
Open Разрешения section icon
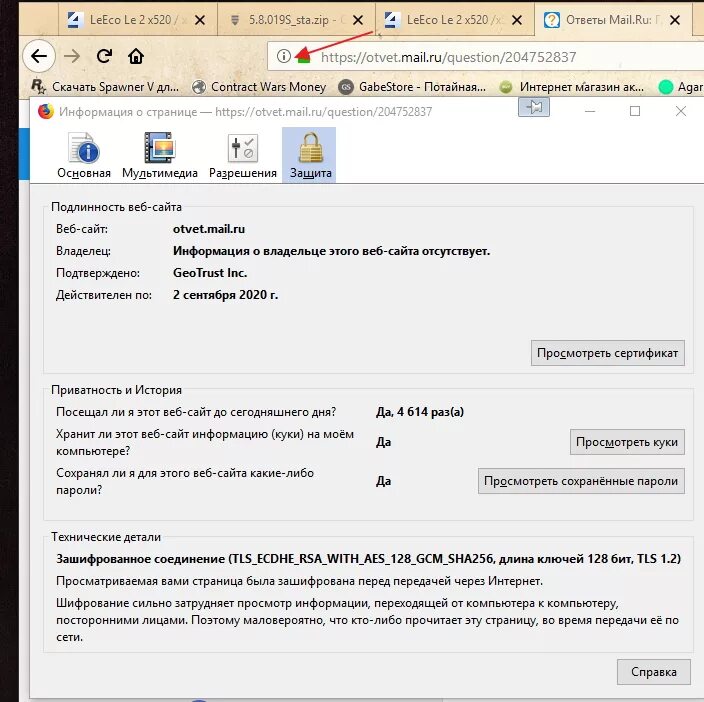242,155
